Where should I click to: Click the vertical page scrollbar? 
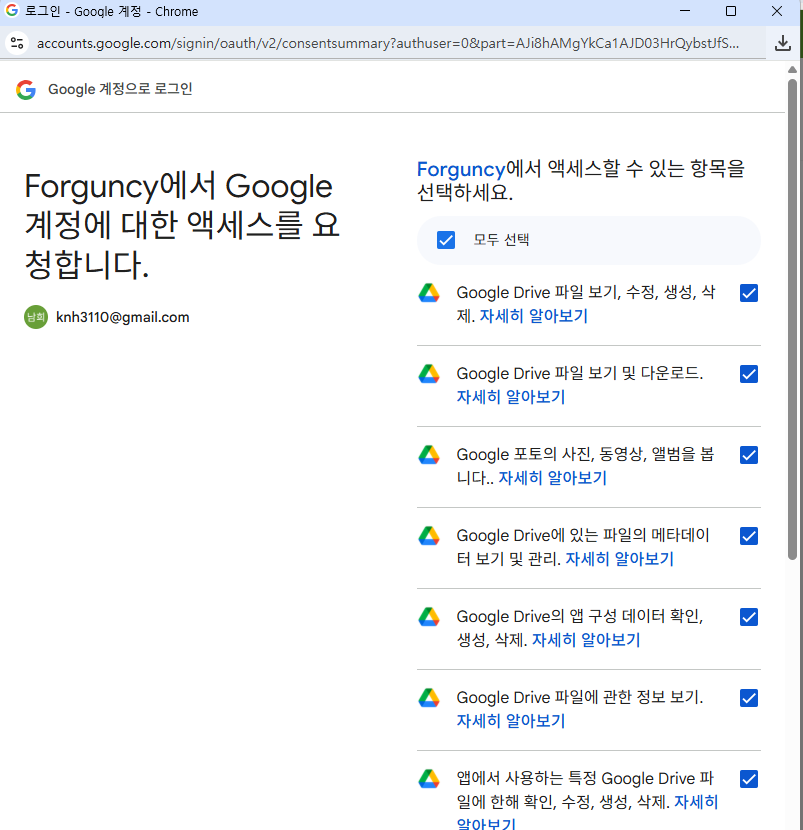point(792,319)
